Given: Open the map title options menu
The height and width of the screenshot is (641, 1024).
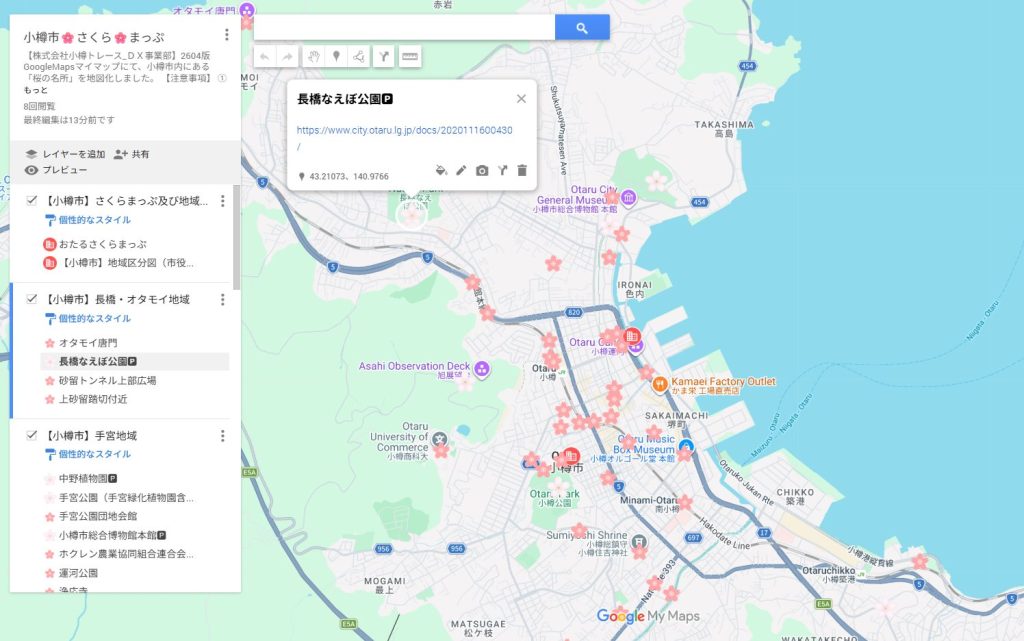Looking at the screenshot, I should (x=227, y=35).
